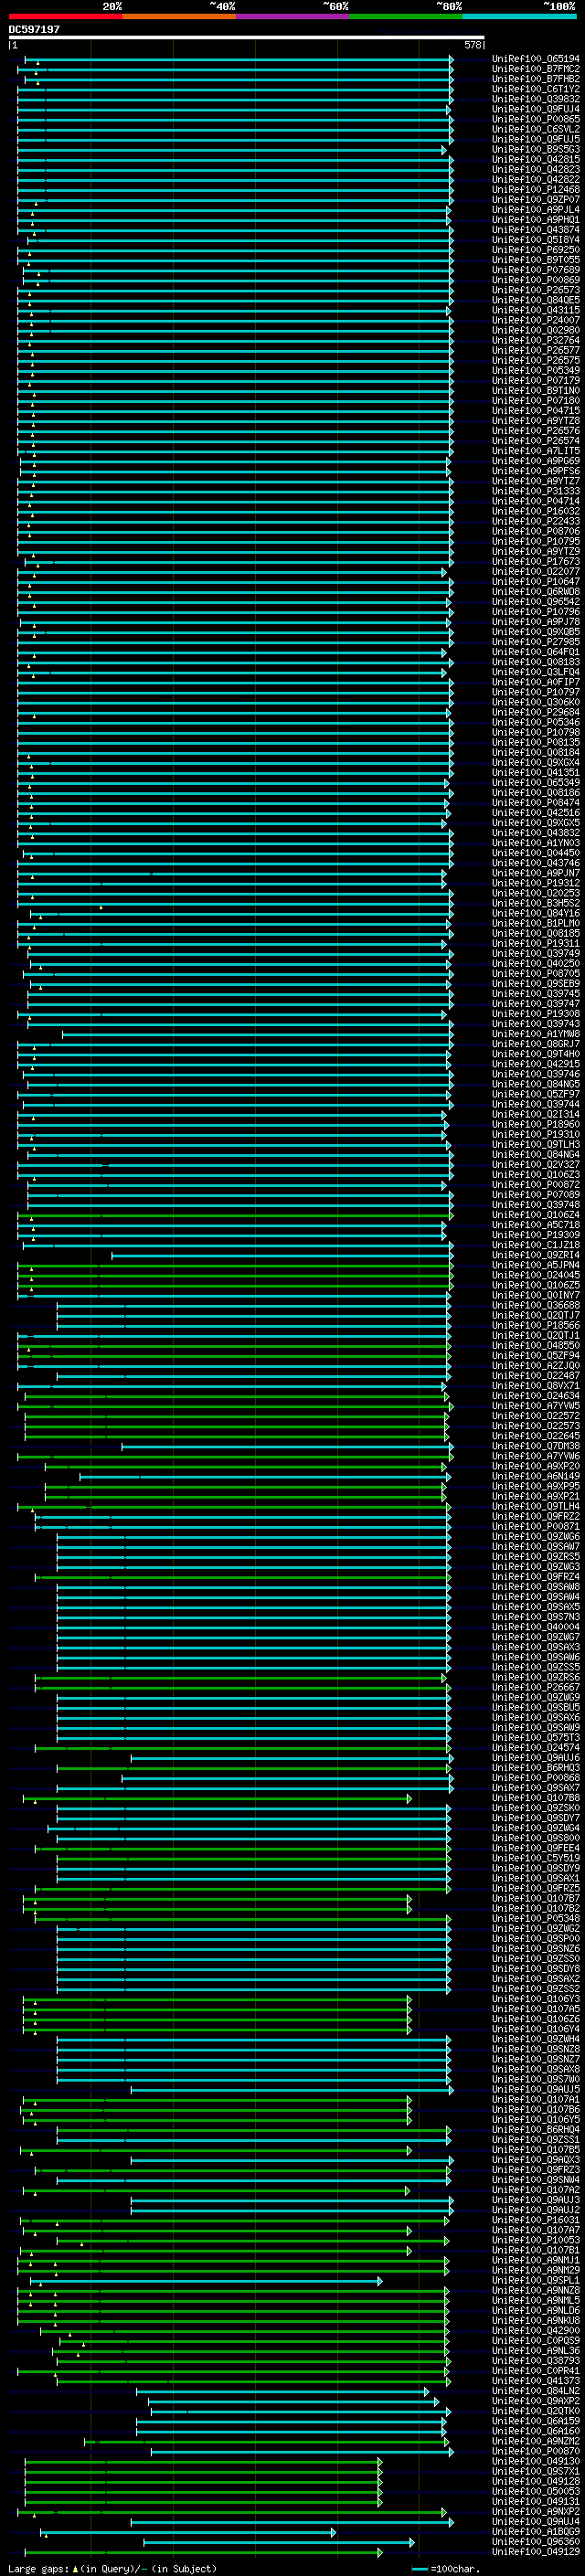Select the UniRef100_P27985 label
The height and width of the screenshot is (2576, 585).
click(x=536, y=642)
